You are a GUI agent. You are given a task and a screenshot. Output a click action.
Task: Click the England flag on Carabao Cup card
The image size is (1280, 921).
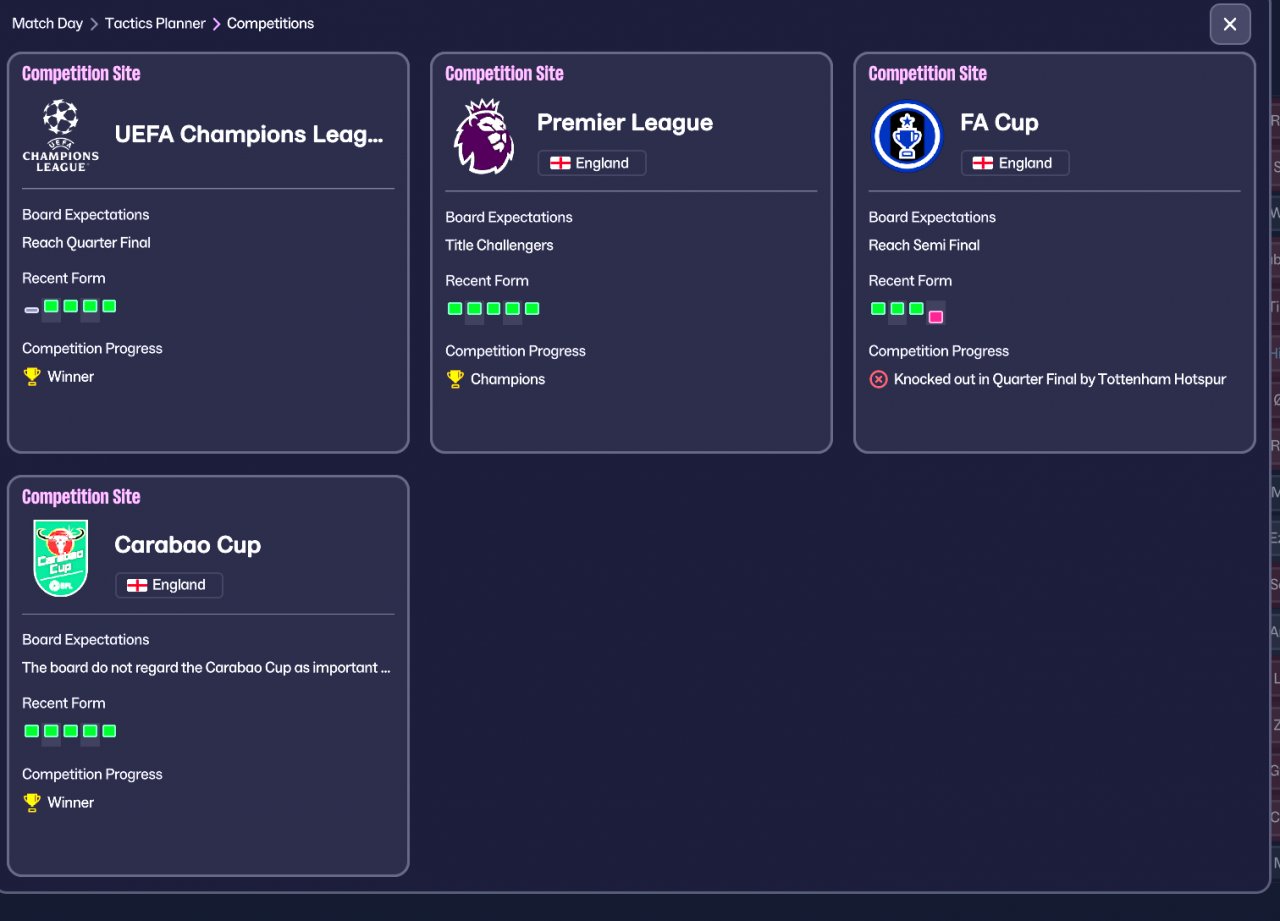137,585
